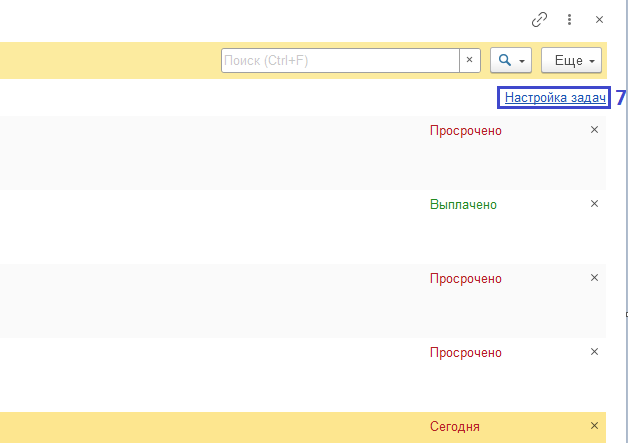Screen dimensions: 628x443
Task: Open the Еще dropdown menu
Action: pyautogui.click(x=571, y=60)
